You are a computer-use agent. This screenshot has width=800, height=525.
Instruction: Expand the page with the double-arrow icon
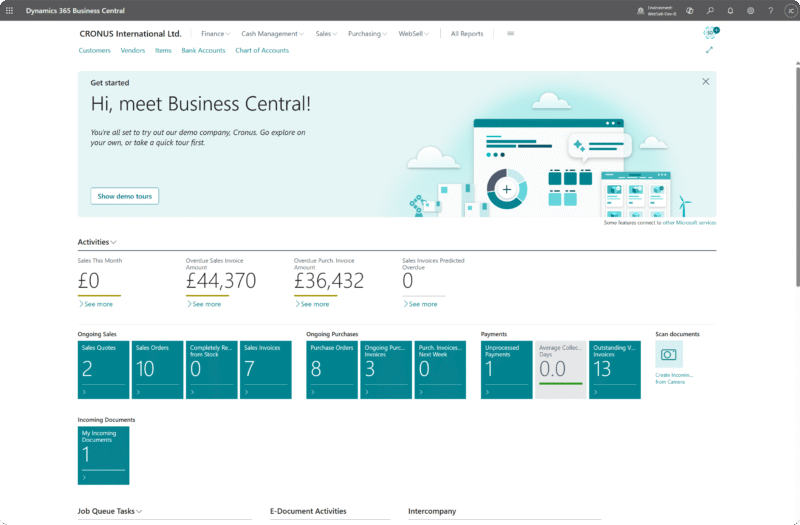tap(709, 50)
